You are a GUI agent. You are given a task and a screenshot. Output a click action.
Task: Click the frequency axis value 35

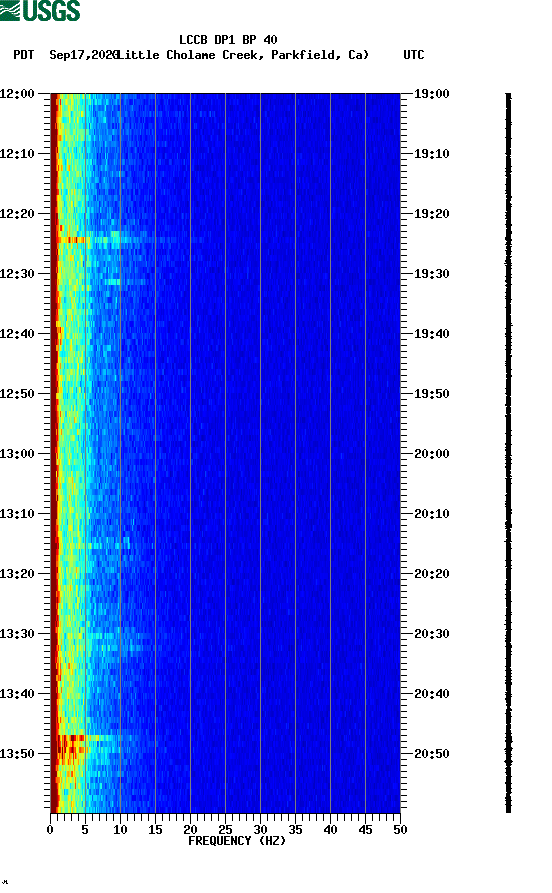295,830
